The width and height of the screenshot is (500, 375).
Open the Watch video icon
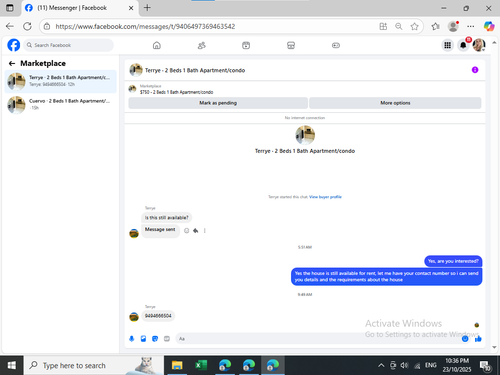tap(246, 45)
